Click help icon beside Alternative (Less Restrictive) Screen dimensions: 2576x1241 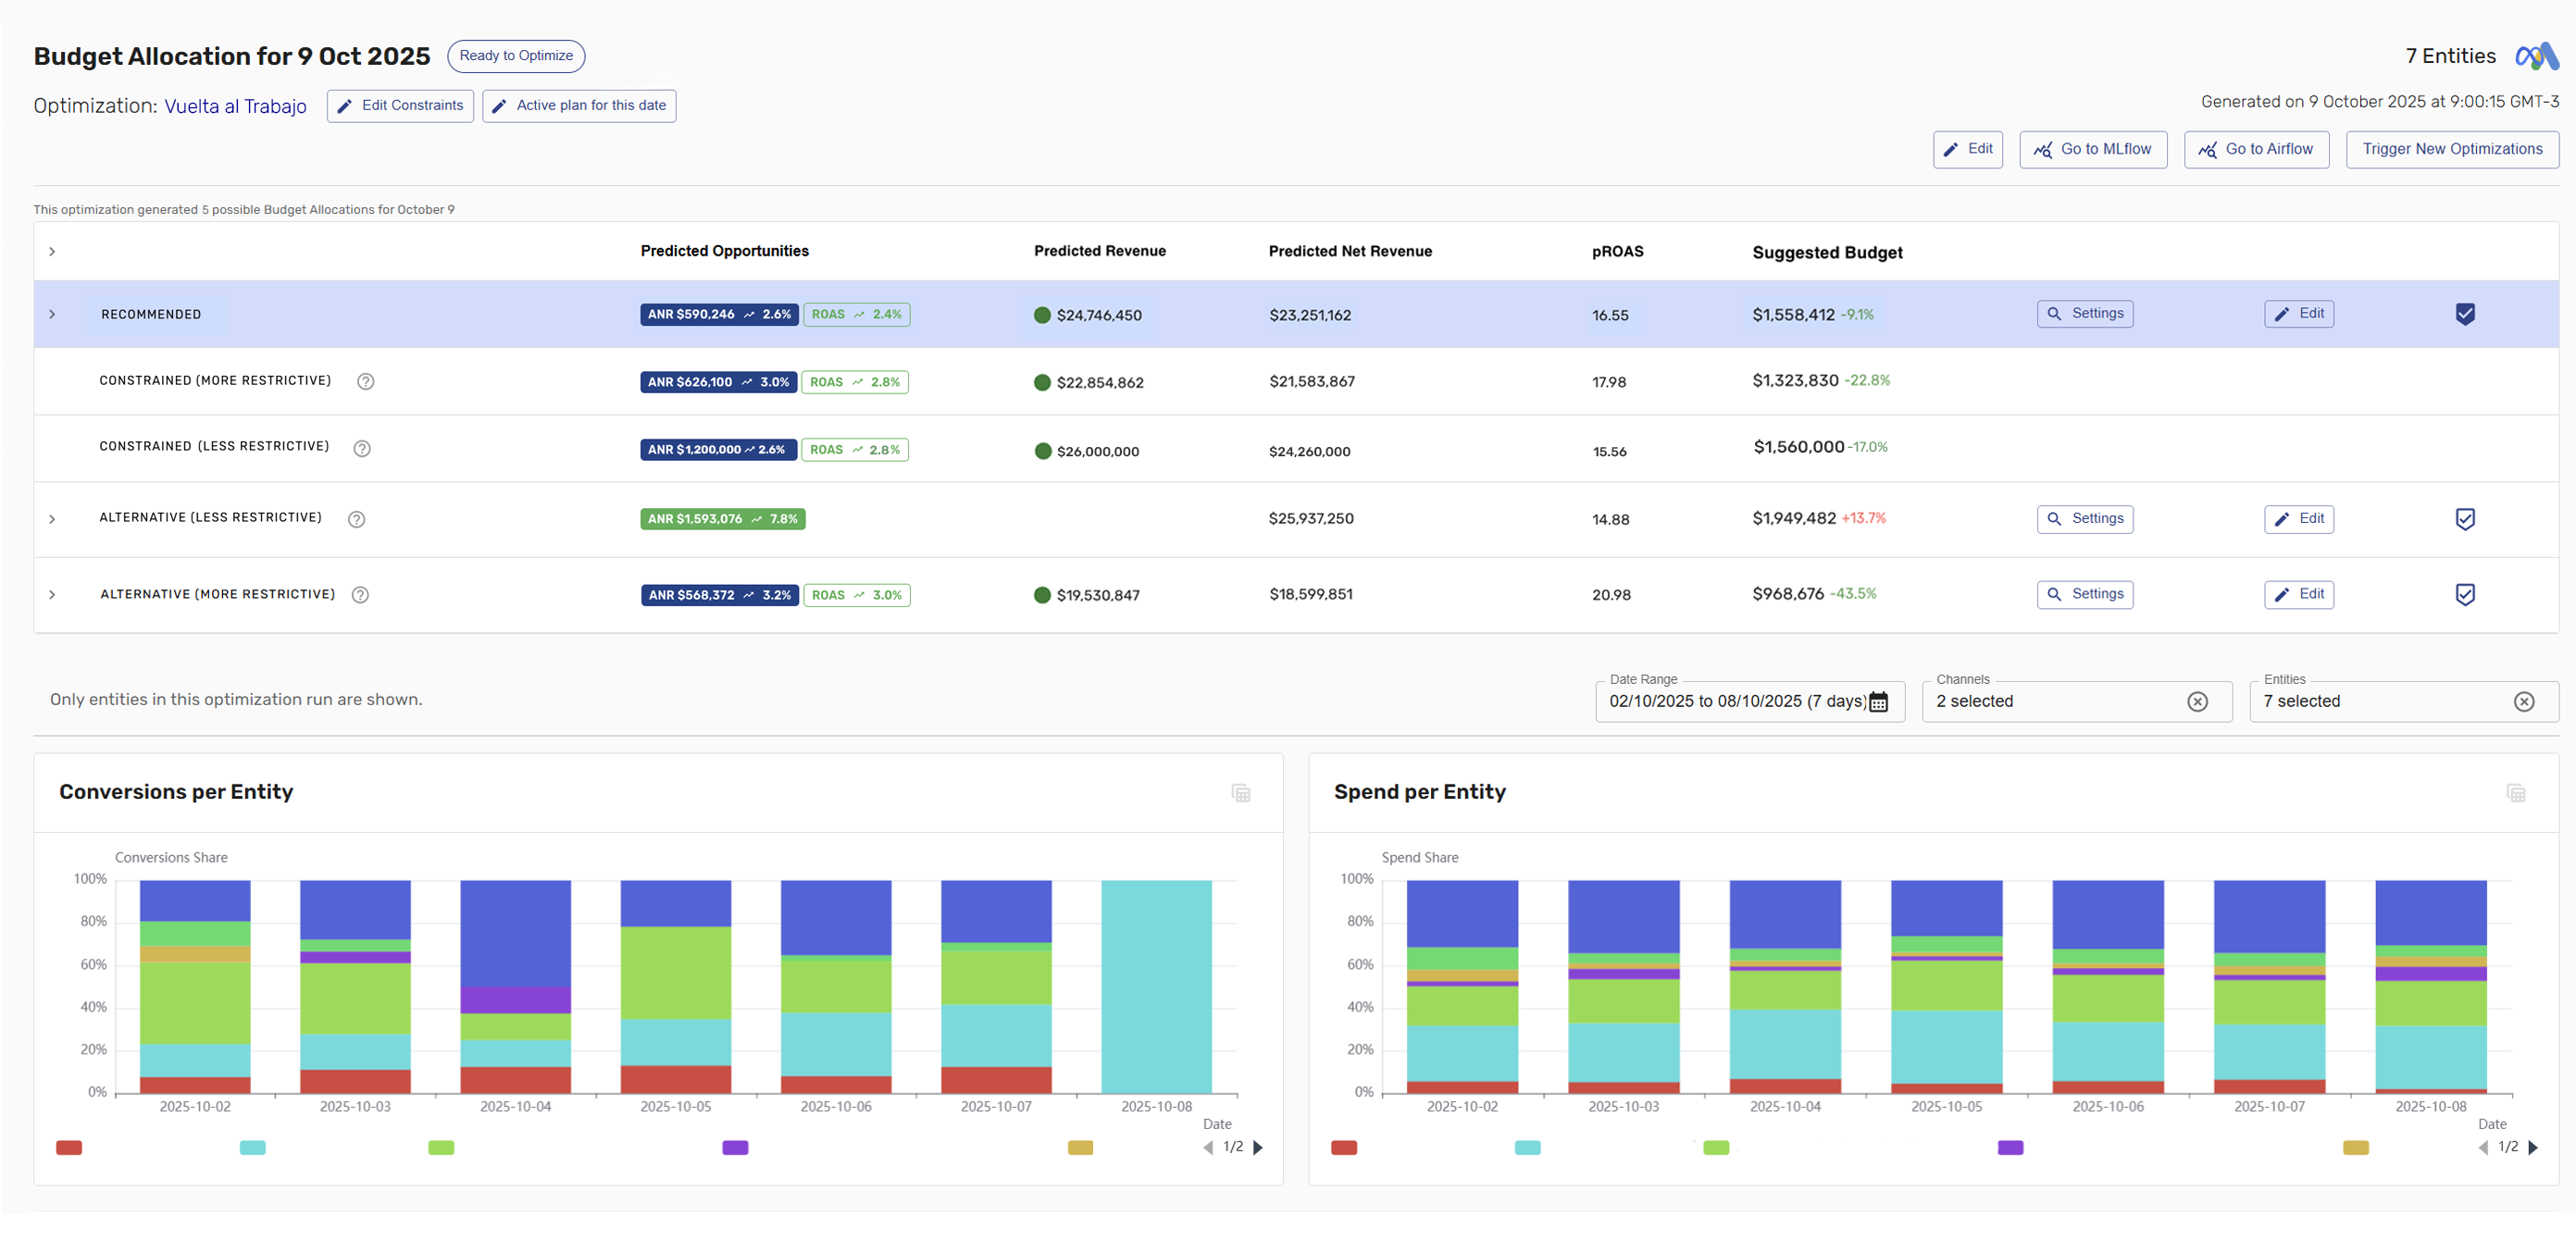(x=356, y=519)
